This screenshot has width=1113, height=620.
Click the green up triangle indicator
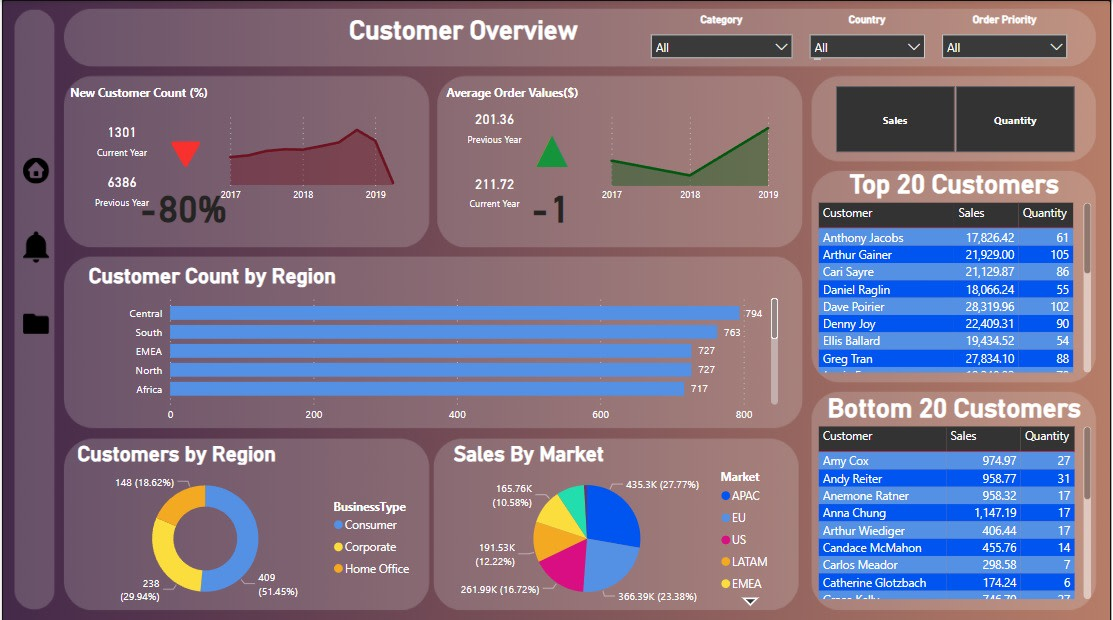[552, 152]
